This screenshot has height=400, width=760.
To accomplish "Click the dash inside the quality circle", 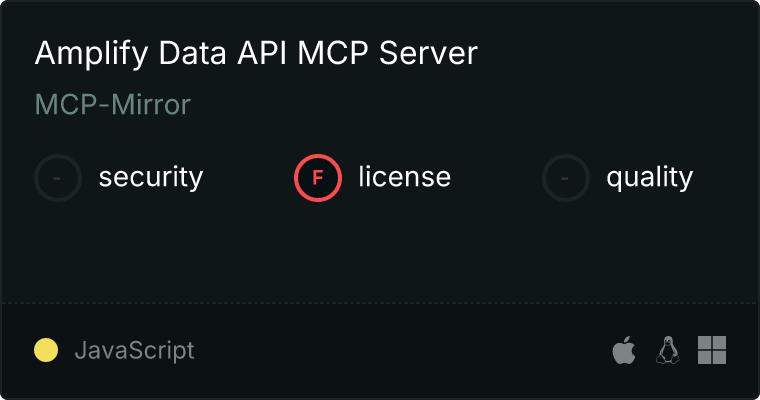I will 566,178.
